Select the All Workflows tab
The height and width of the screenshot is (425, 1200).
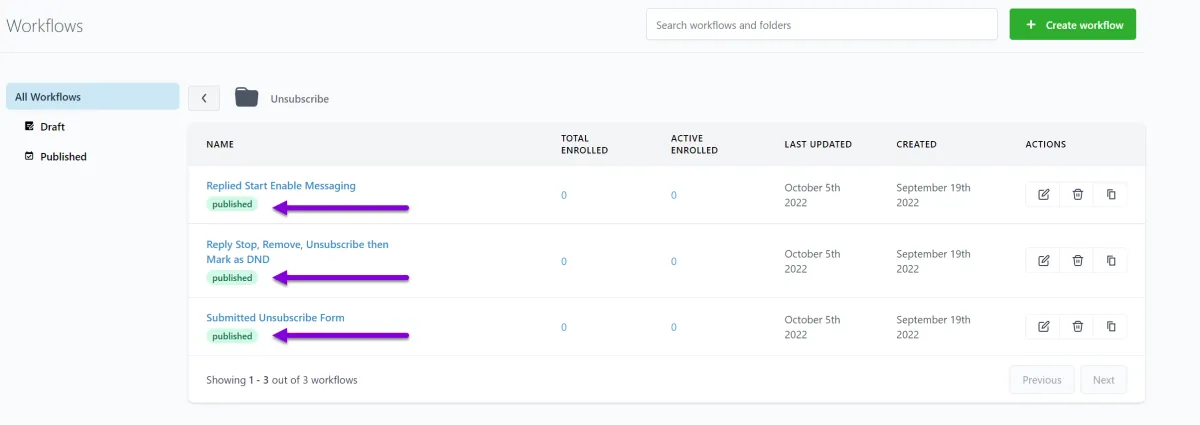pos(92,97)
